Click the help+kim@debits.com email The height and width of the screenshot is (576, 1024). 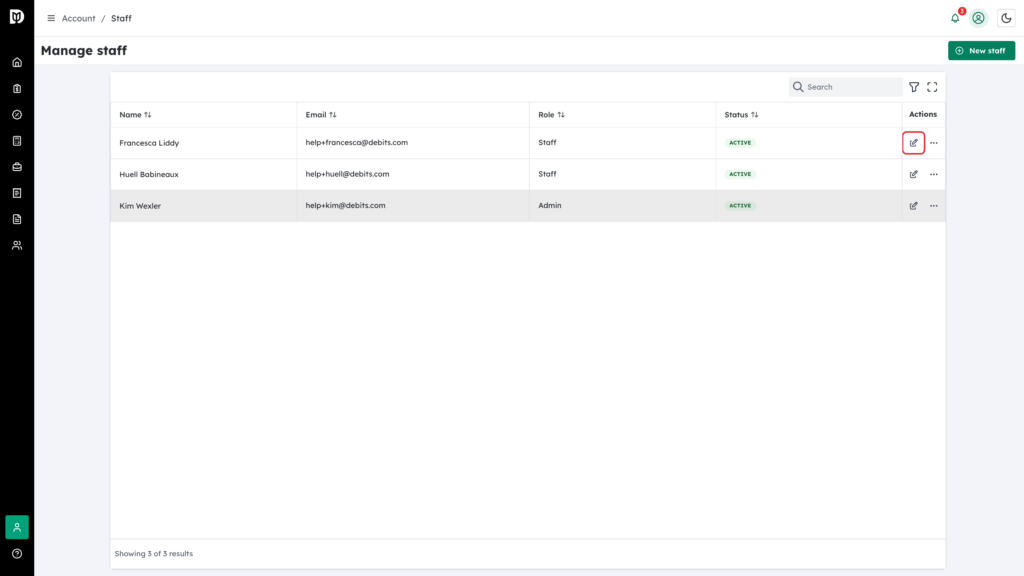pos(345,205)
